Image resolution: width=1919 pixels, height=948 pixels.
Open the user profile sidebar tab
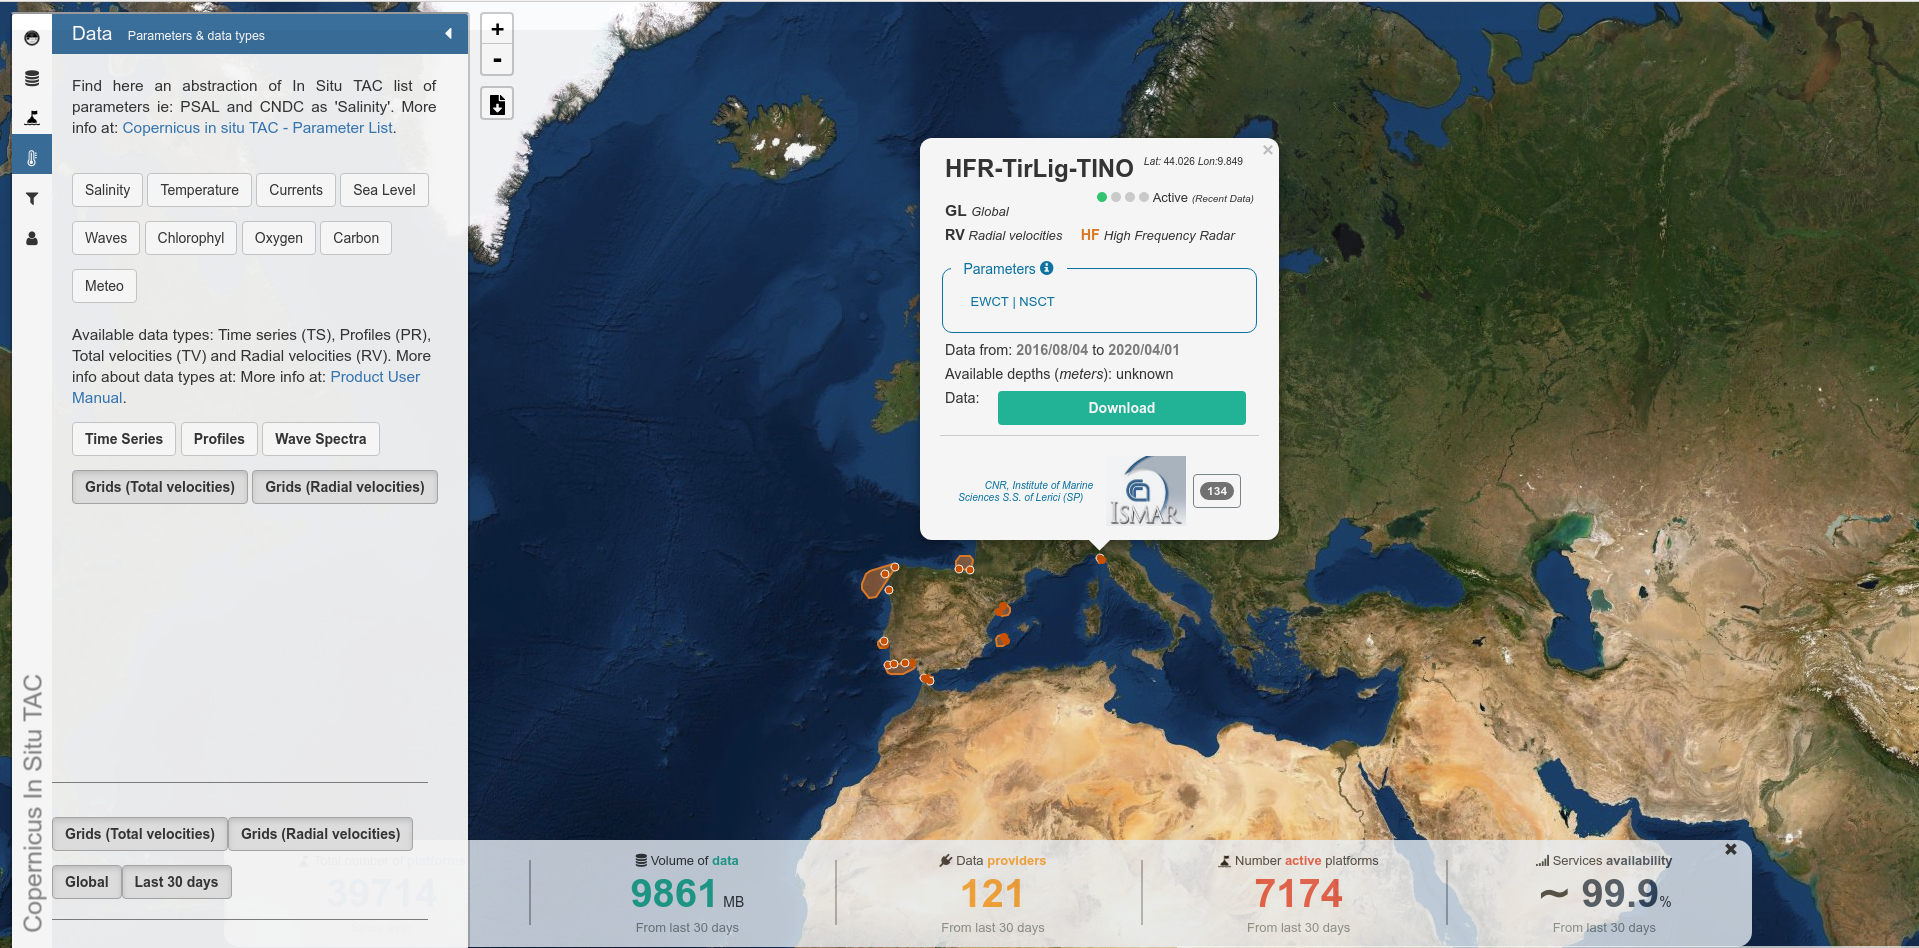coord(32,239)
